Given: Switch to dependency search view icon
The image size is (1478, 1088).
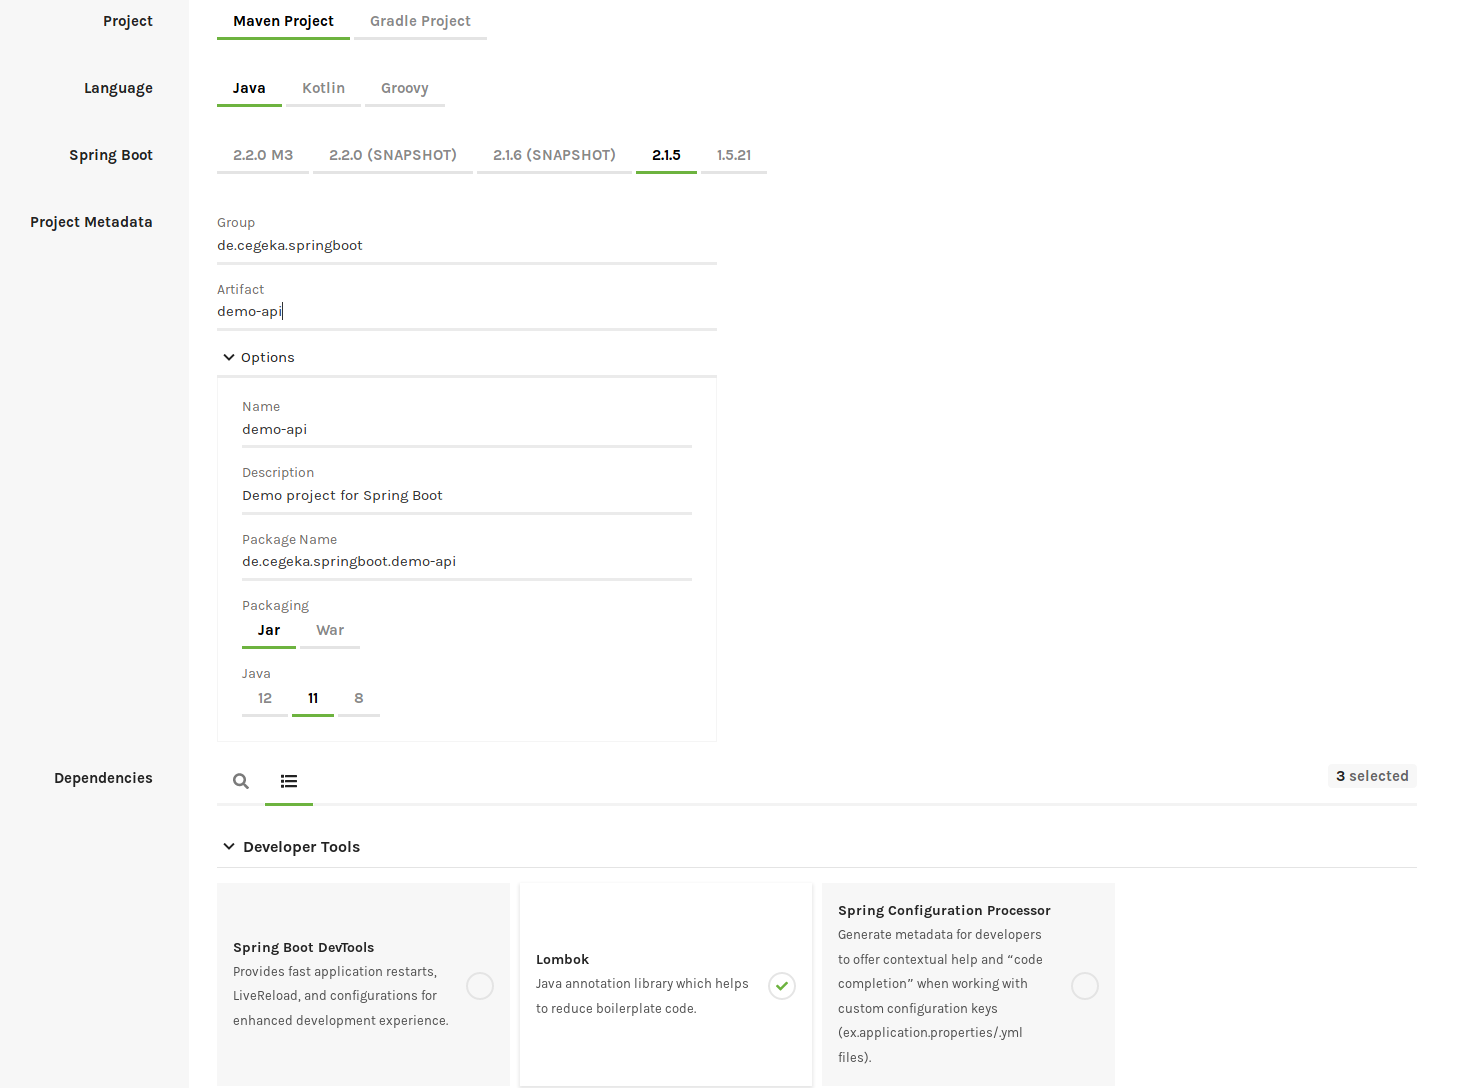Looking at the screenshot, I should click(x=241, y=781).
